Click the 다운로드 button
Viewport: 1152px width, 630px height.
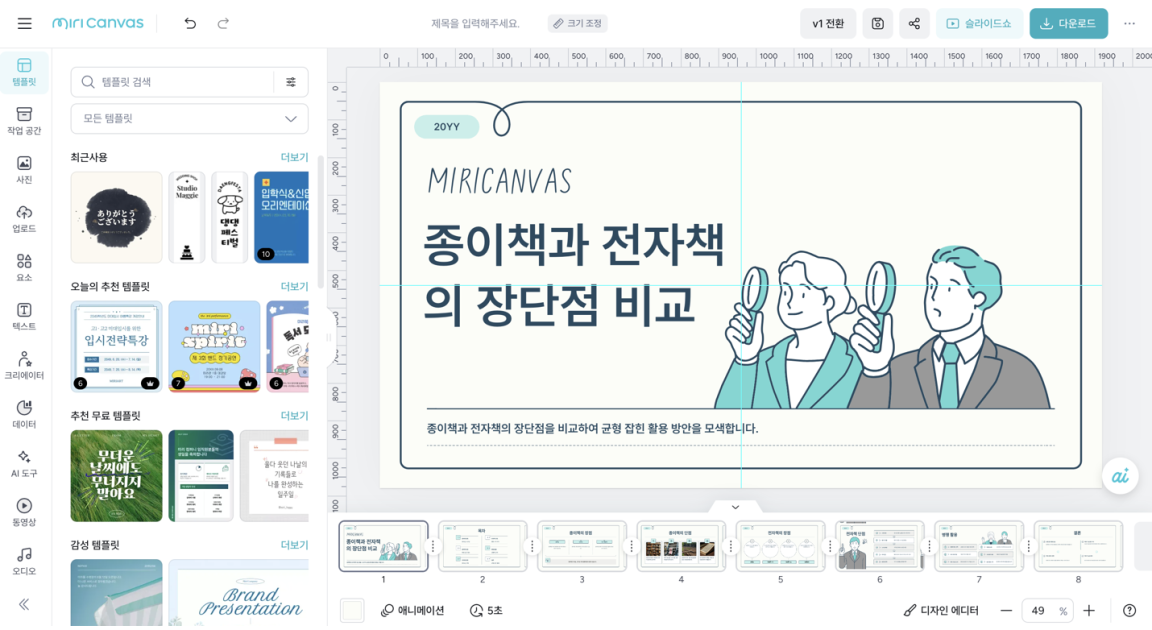click(x=1068, y=23)
